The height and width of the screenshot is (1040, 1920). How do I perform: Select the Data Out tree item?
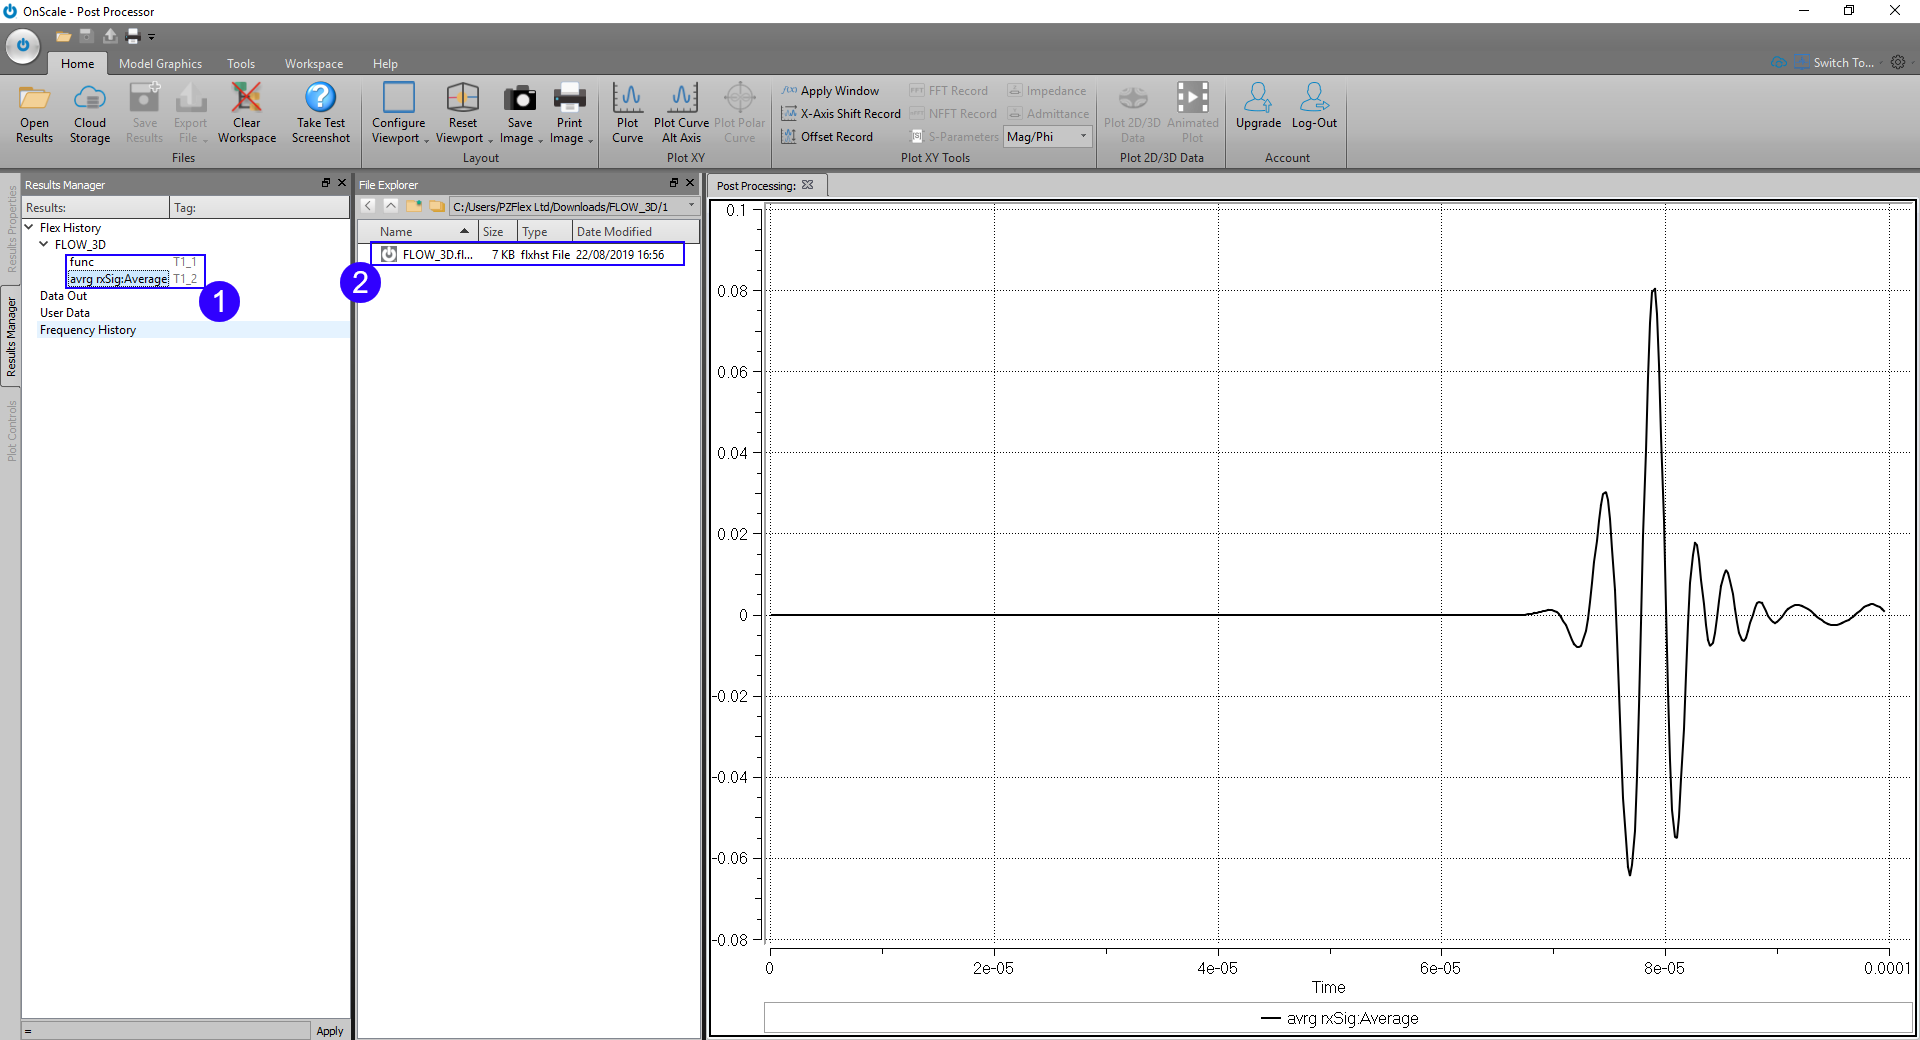63,296
